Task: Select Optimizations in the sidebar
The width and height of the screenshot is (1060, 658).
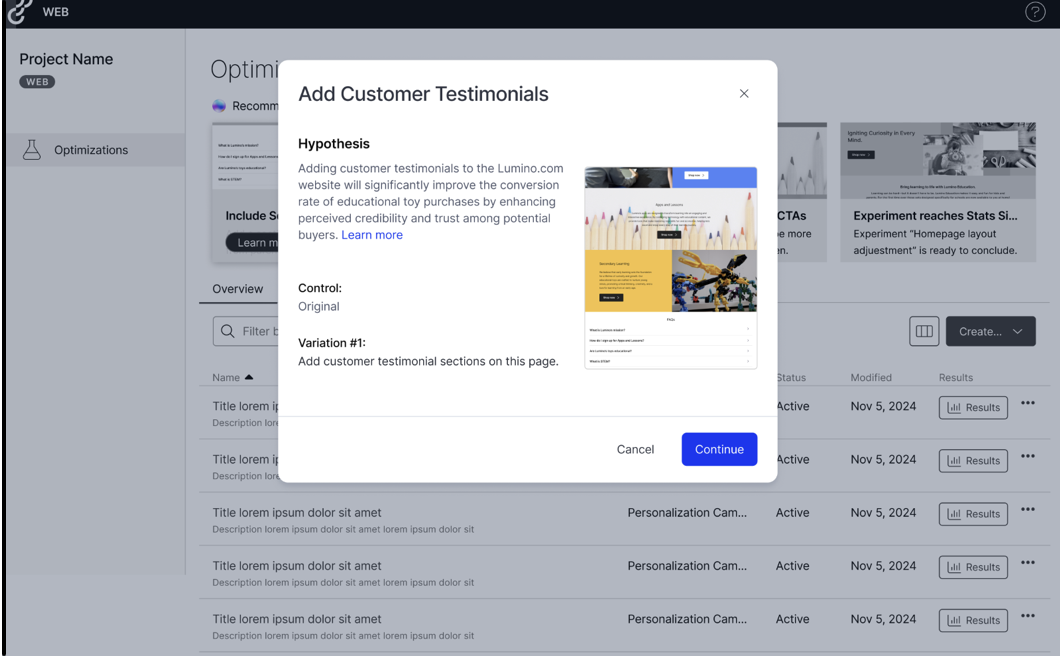Action: (91, 150)
